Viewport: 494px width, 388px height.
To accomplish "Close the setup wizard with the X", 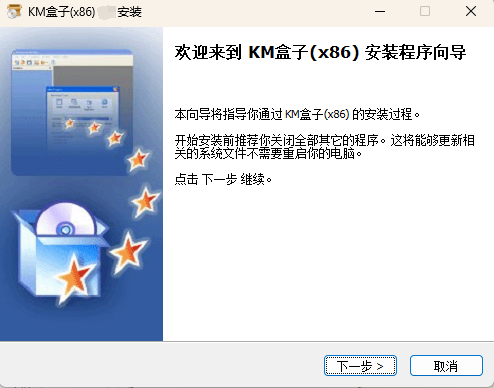I will click(471, 12).
